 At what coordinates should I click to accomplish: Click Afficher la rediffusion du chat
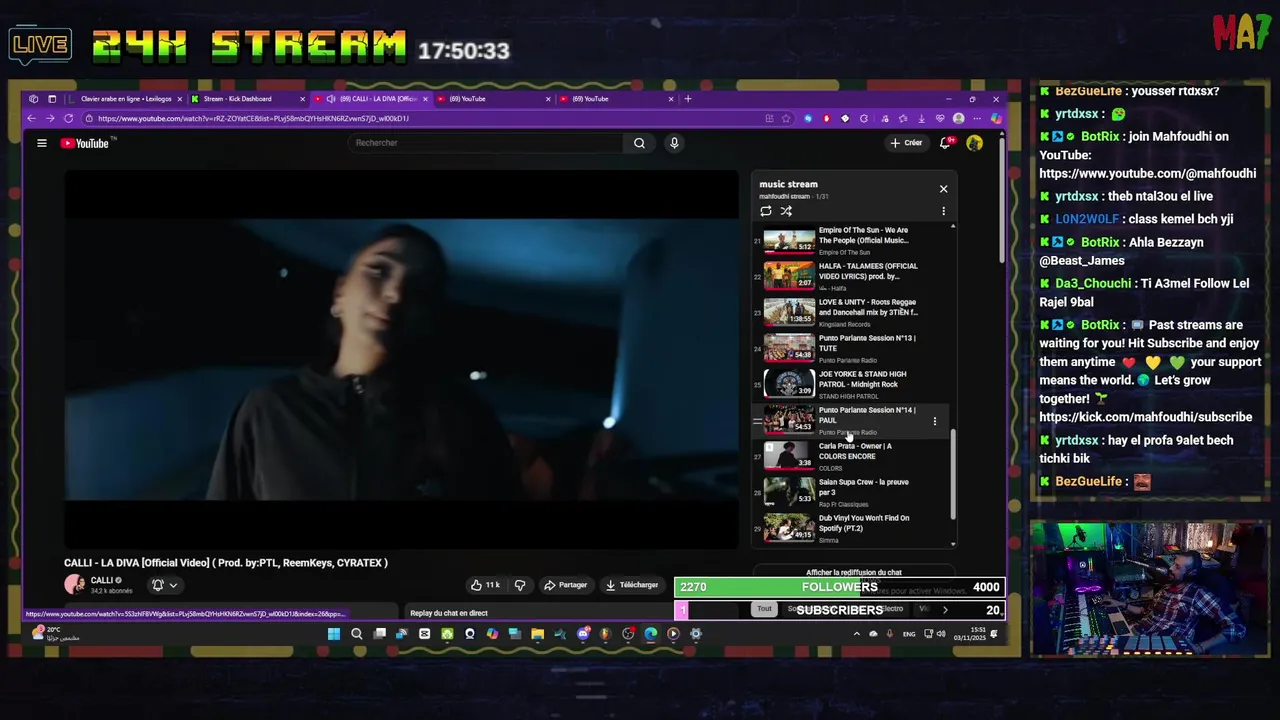coord(854,573)
